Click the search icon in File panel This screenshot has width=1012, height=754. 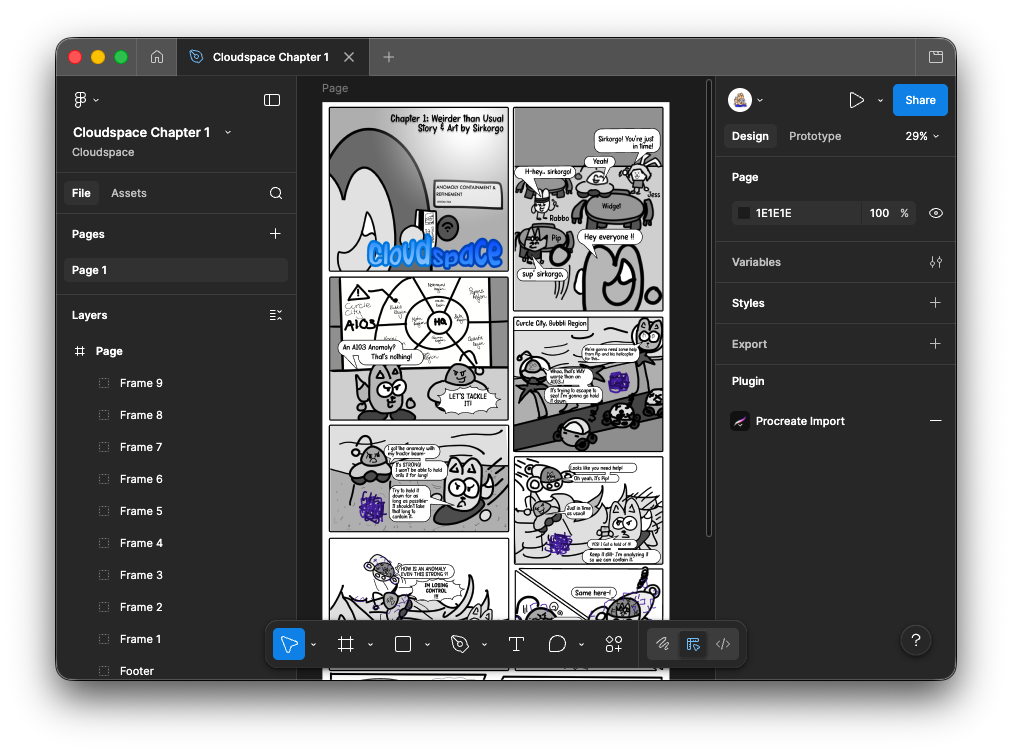click(276, 193)
